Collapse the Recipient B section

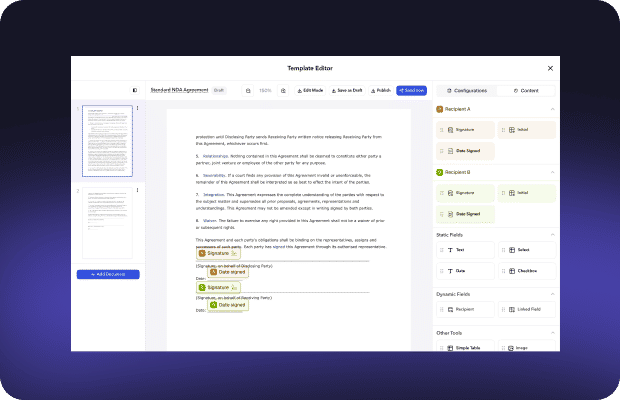coord(552,172)
